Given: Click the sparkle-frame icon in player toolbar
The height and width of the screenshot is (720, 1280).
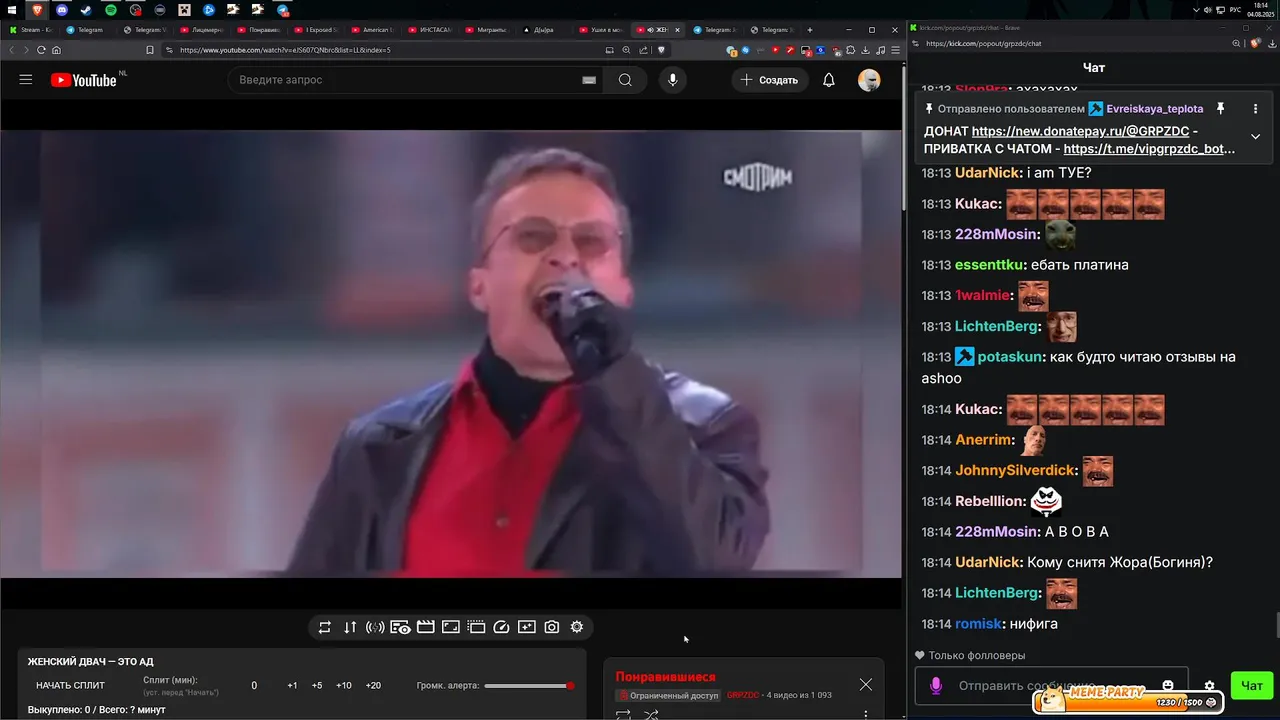Looking at the screenshot, I should 526,627.
